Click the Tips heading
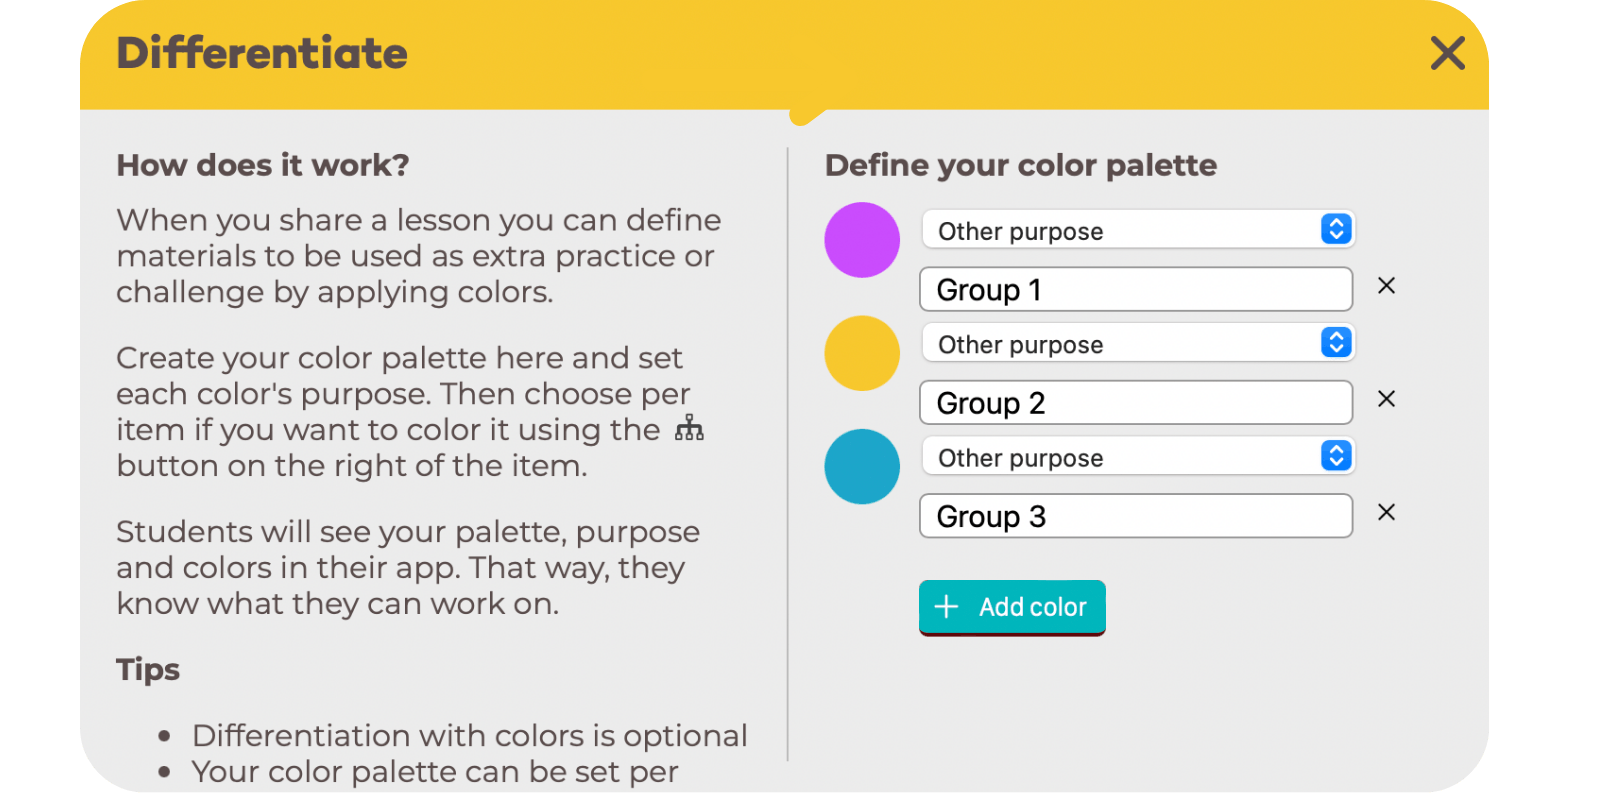This screenshot has height=800, width=1600. click(148, 669)
